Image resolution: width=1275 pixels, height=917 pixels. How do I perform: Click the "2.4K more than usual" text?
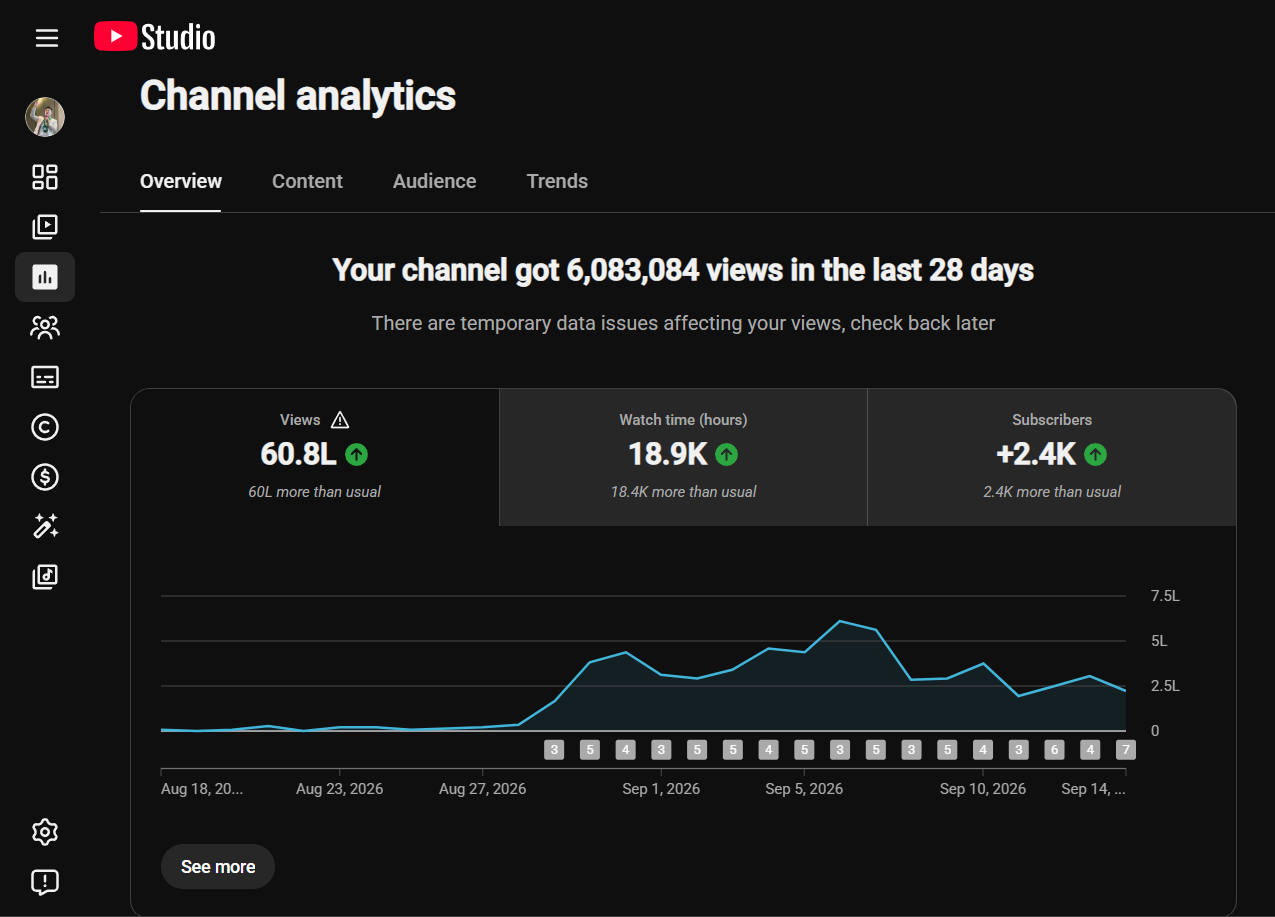(1052, 492)
